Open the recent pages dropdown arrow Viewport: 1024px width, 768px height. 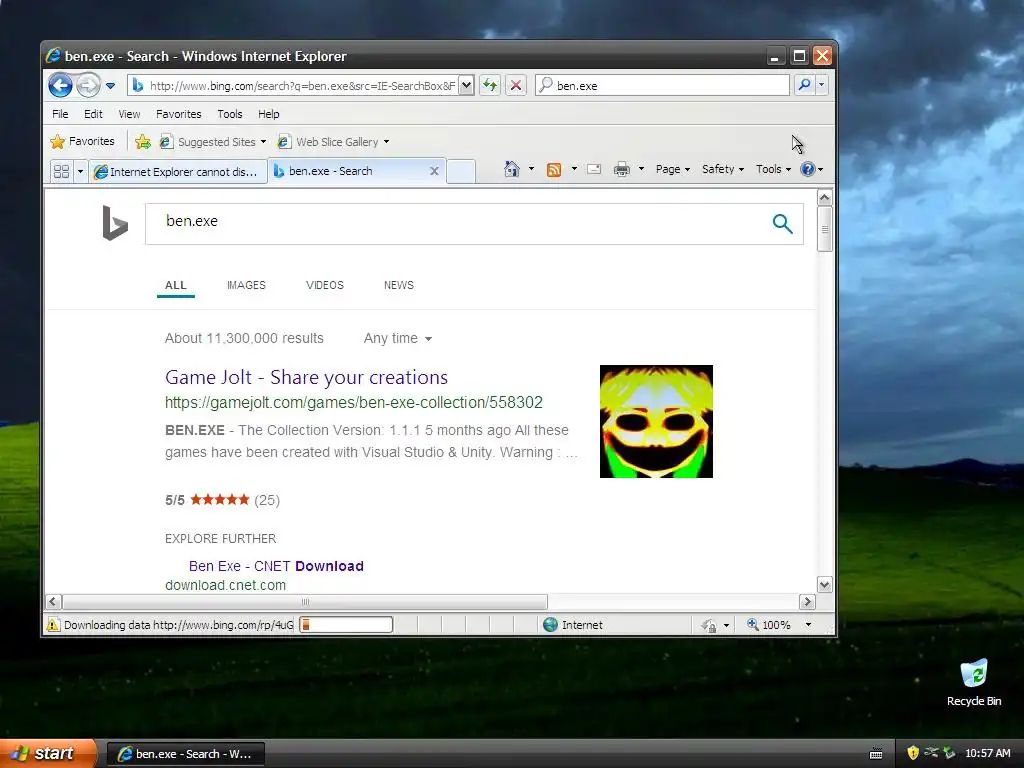tap(110, 86)
